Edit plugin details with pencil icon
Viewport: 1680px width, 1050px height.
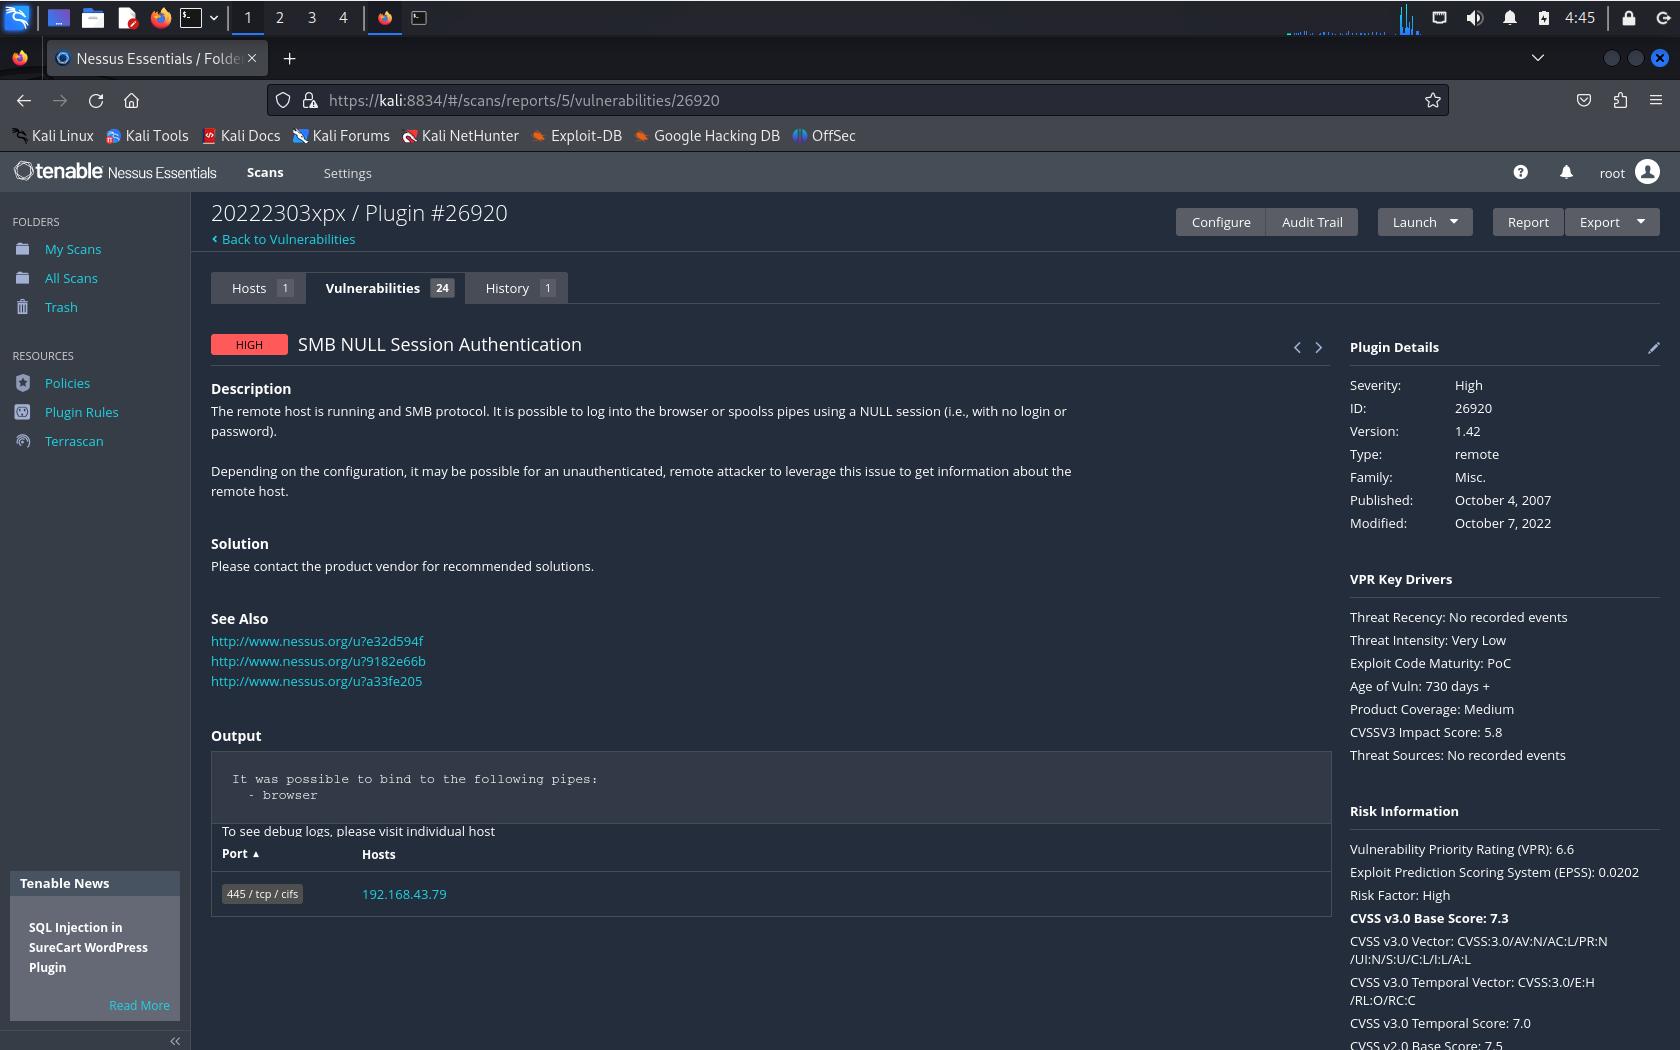1653,347
